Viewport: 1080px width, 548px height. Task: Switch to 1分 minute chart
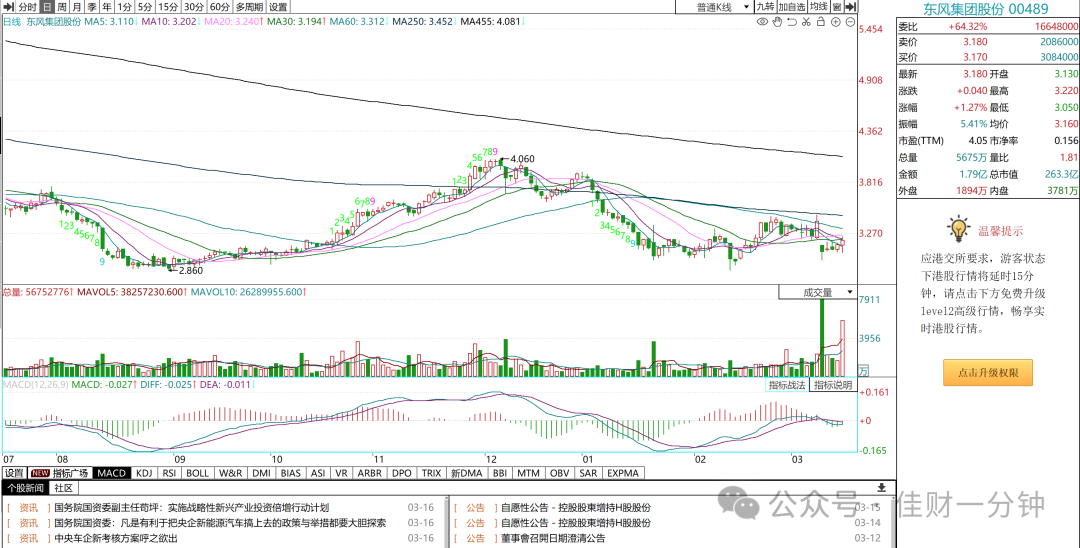coord(124,7)
